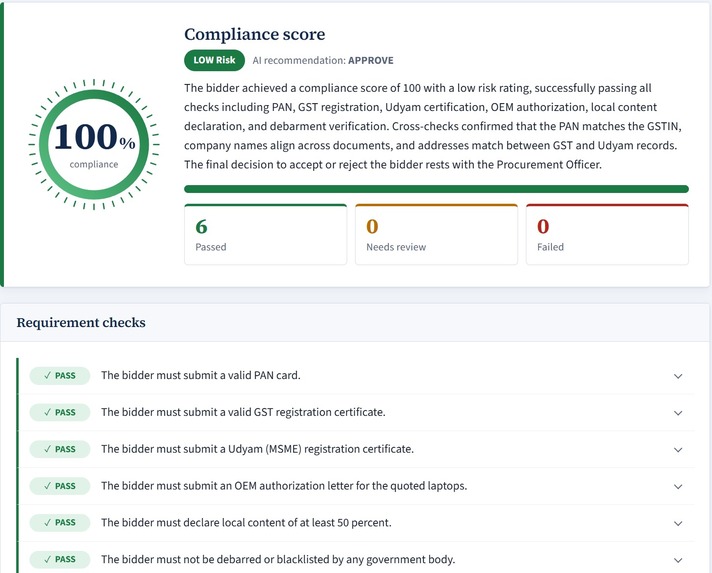Open the 6 Passed summary card
Viewport: 712px width, 573px height.
tap(266, 234)
